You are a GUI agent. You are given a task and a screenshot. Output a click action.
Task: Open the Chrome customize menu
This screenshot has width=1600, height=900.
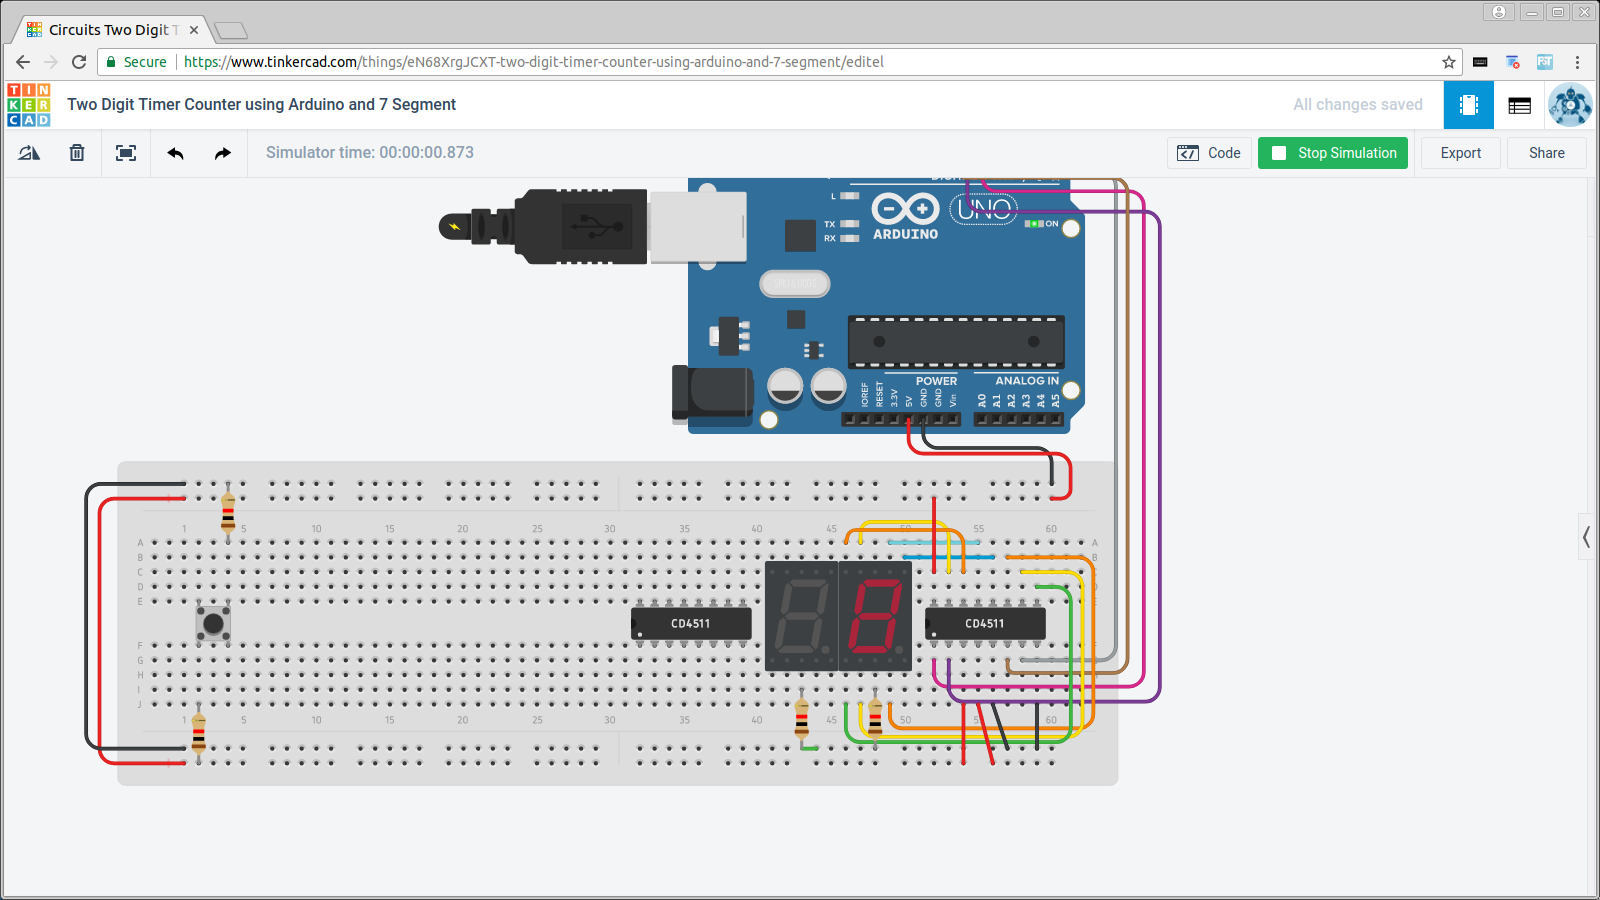click(x=1577, y=61)
